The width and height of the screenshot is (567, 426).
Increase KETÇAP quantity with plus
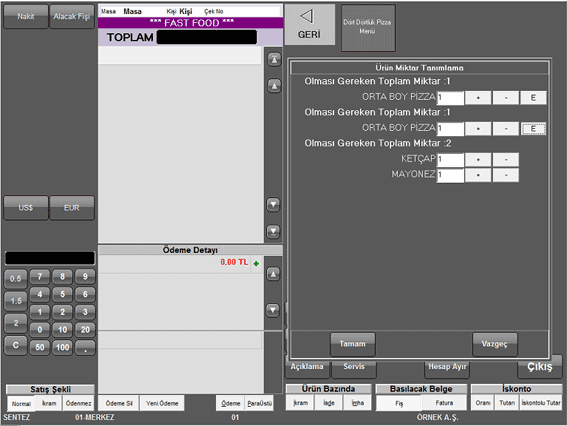[x=478, y=159]
